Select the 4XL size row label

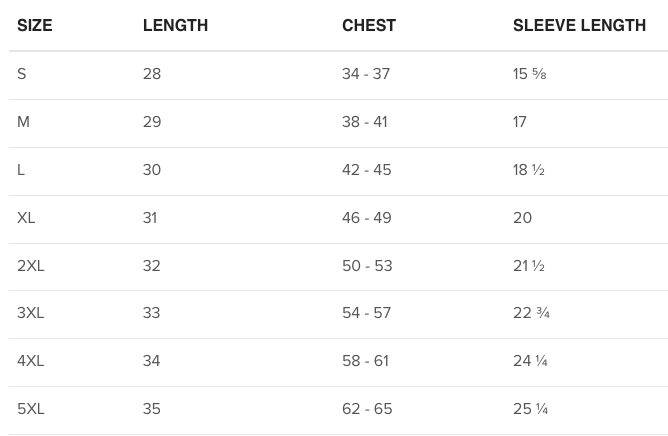coord(31,361)
